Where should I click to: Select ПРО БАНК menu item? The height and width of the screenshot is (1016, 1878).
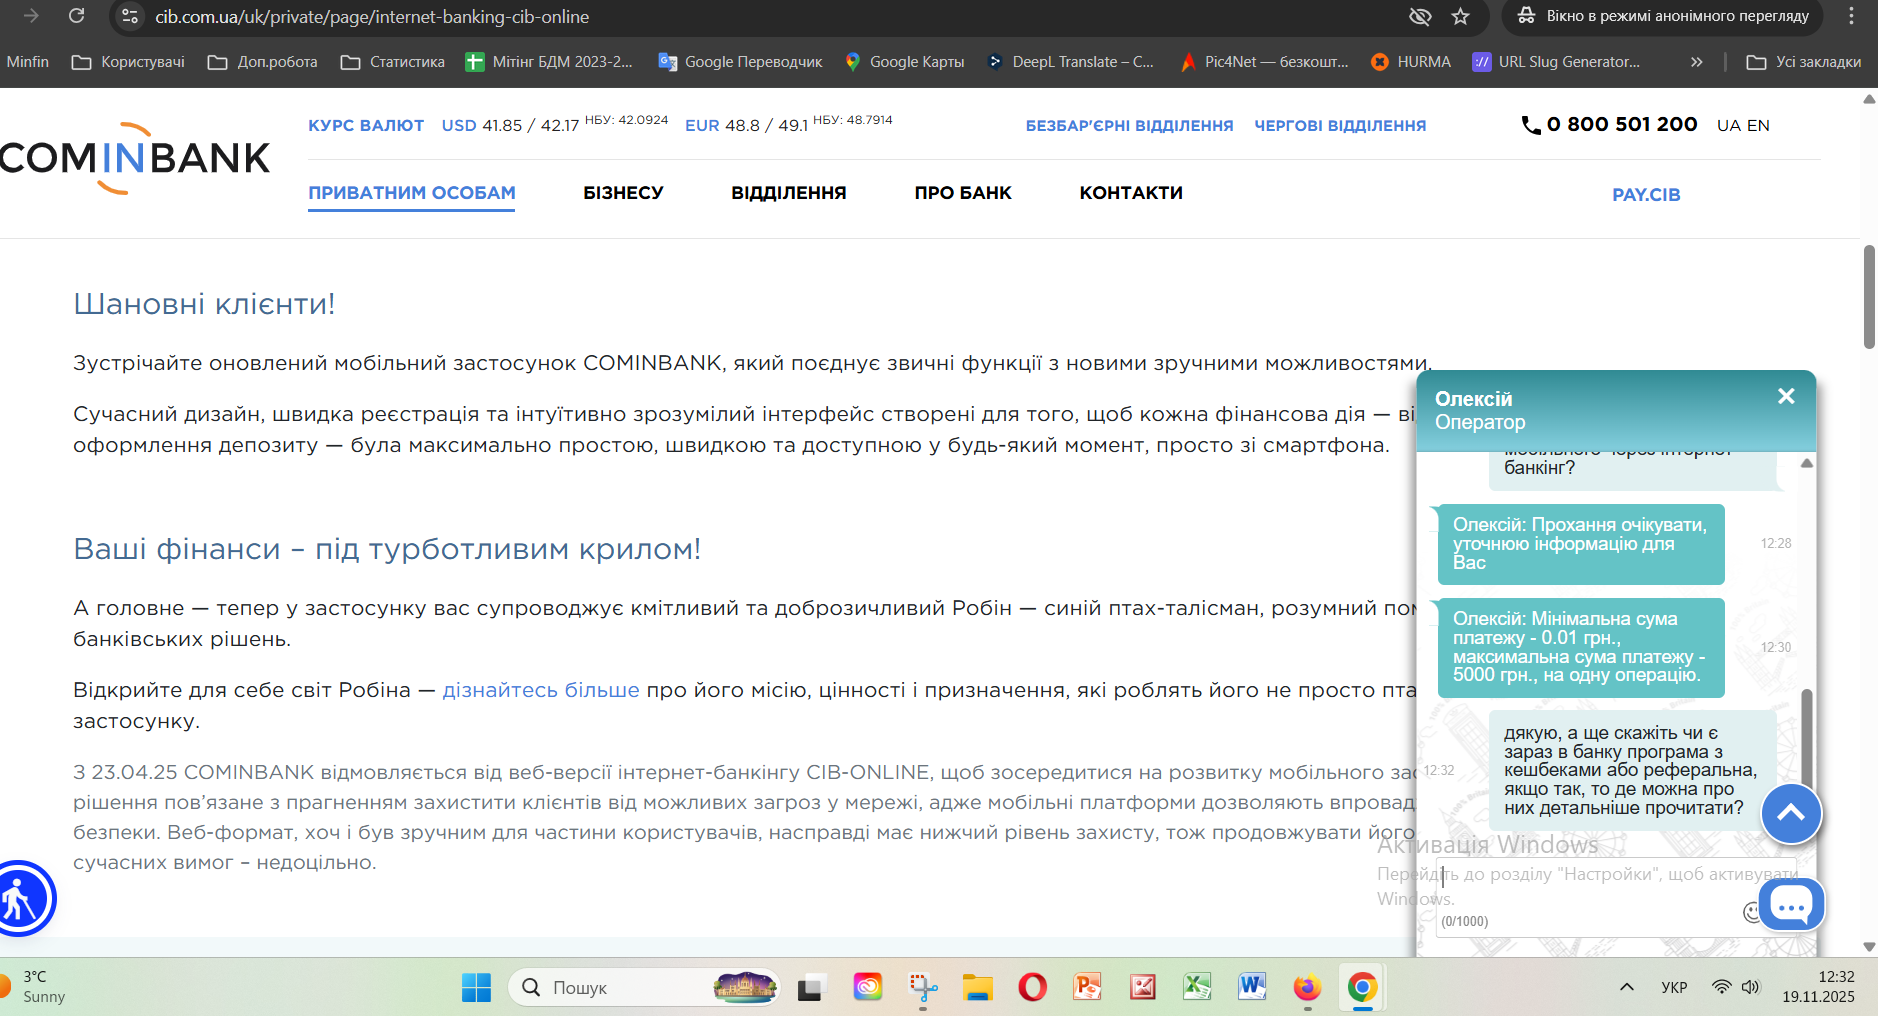tap(962, 193)
